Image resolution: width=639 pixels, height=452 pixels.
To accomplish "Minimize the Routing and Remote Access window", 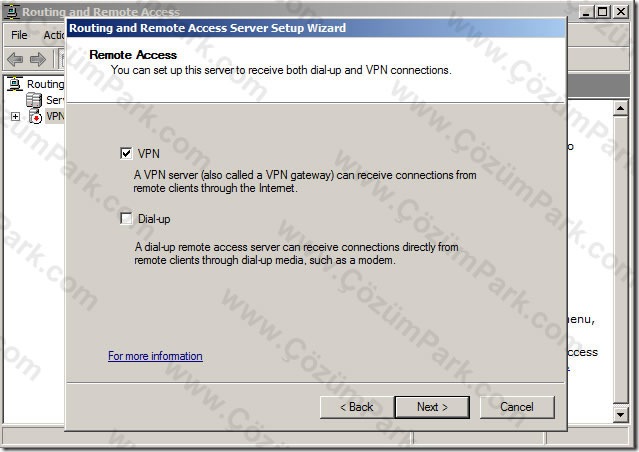I will click(x=586, y=11).
